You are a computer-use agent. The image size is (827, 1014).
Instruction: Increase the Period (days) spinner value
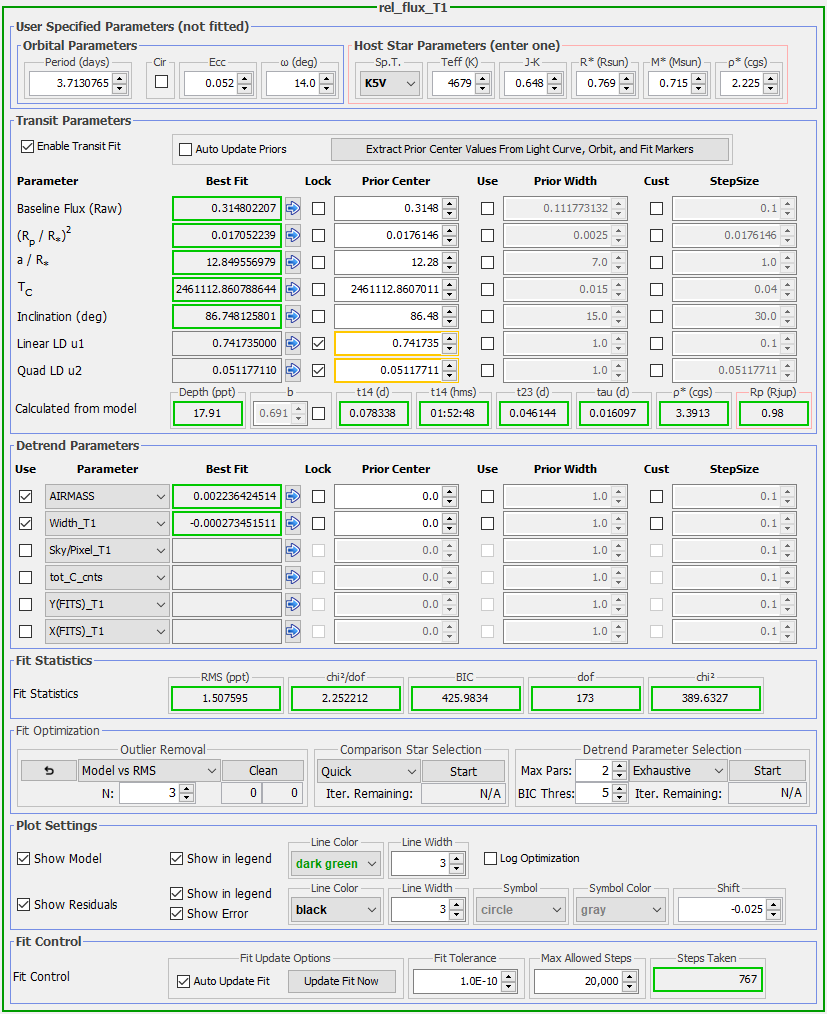[119, 79]
